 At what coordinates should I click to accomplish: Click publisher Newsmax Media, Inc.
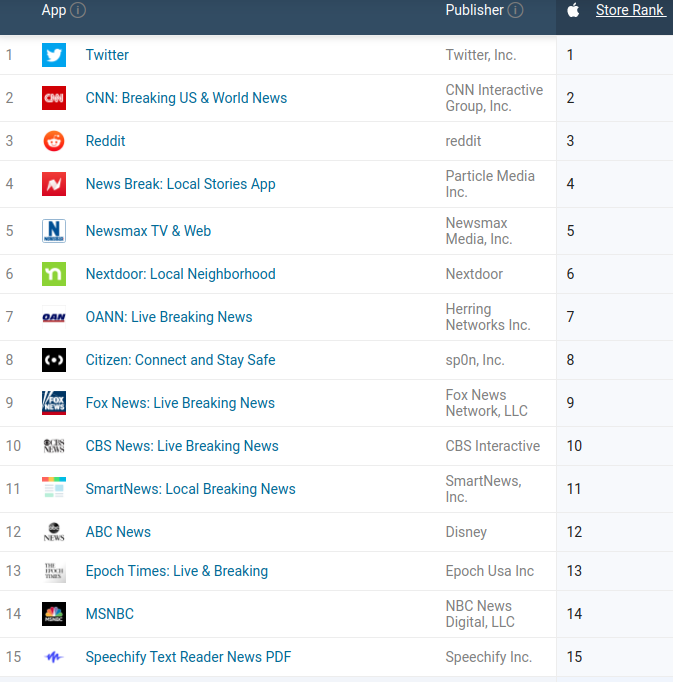(479, 231)
